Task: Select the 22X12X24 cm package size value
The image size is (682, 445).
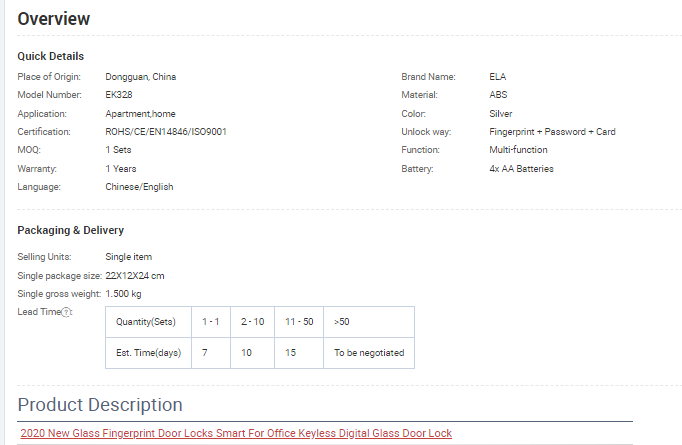Action: click(x=135, y=275)
